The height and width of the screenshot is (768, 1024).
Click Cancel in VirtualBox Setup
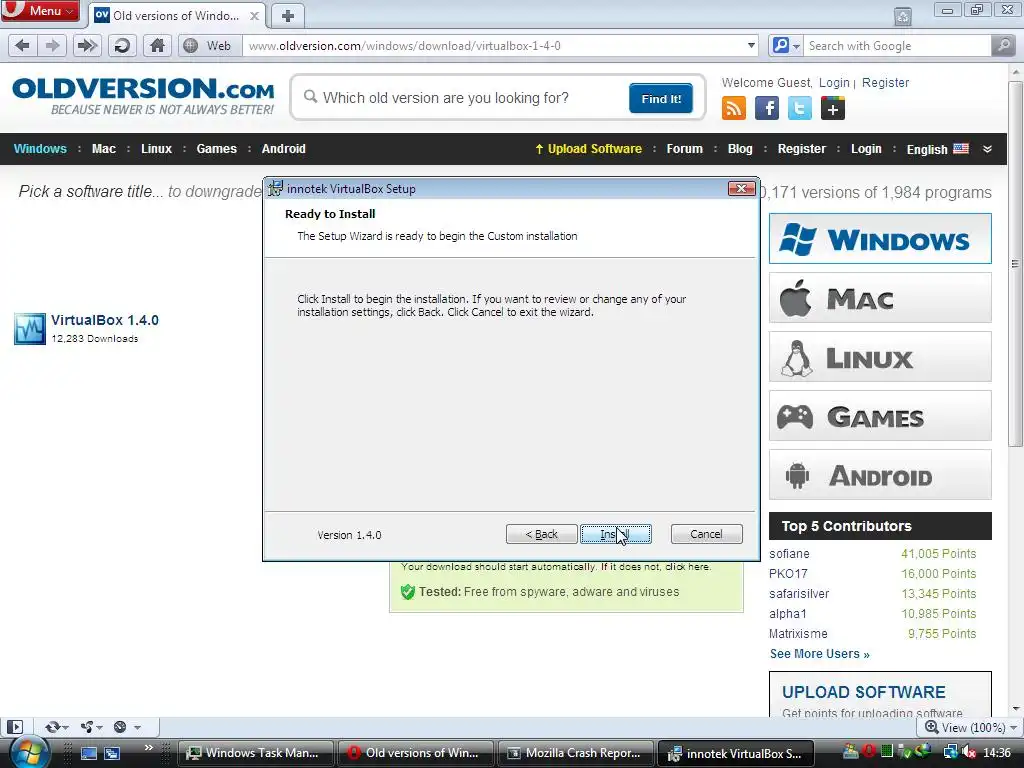[x=707, y=534]
